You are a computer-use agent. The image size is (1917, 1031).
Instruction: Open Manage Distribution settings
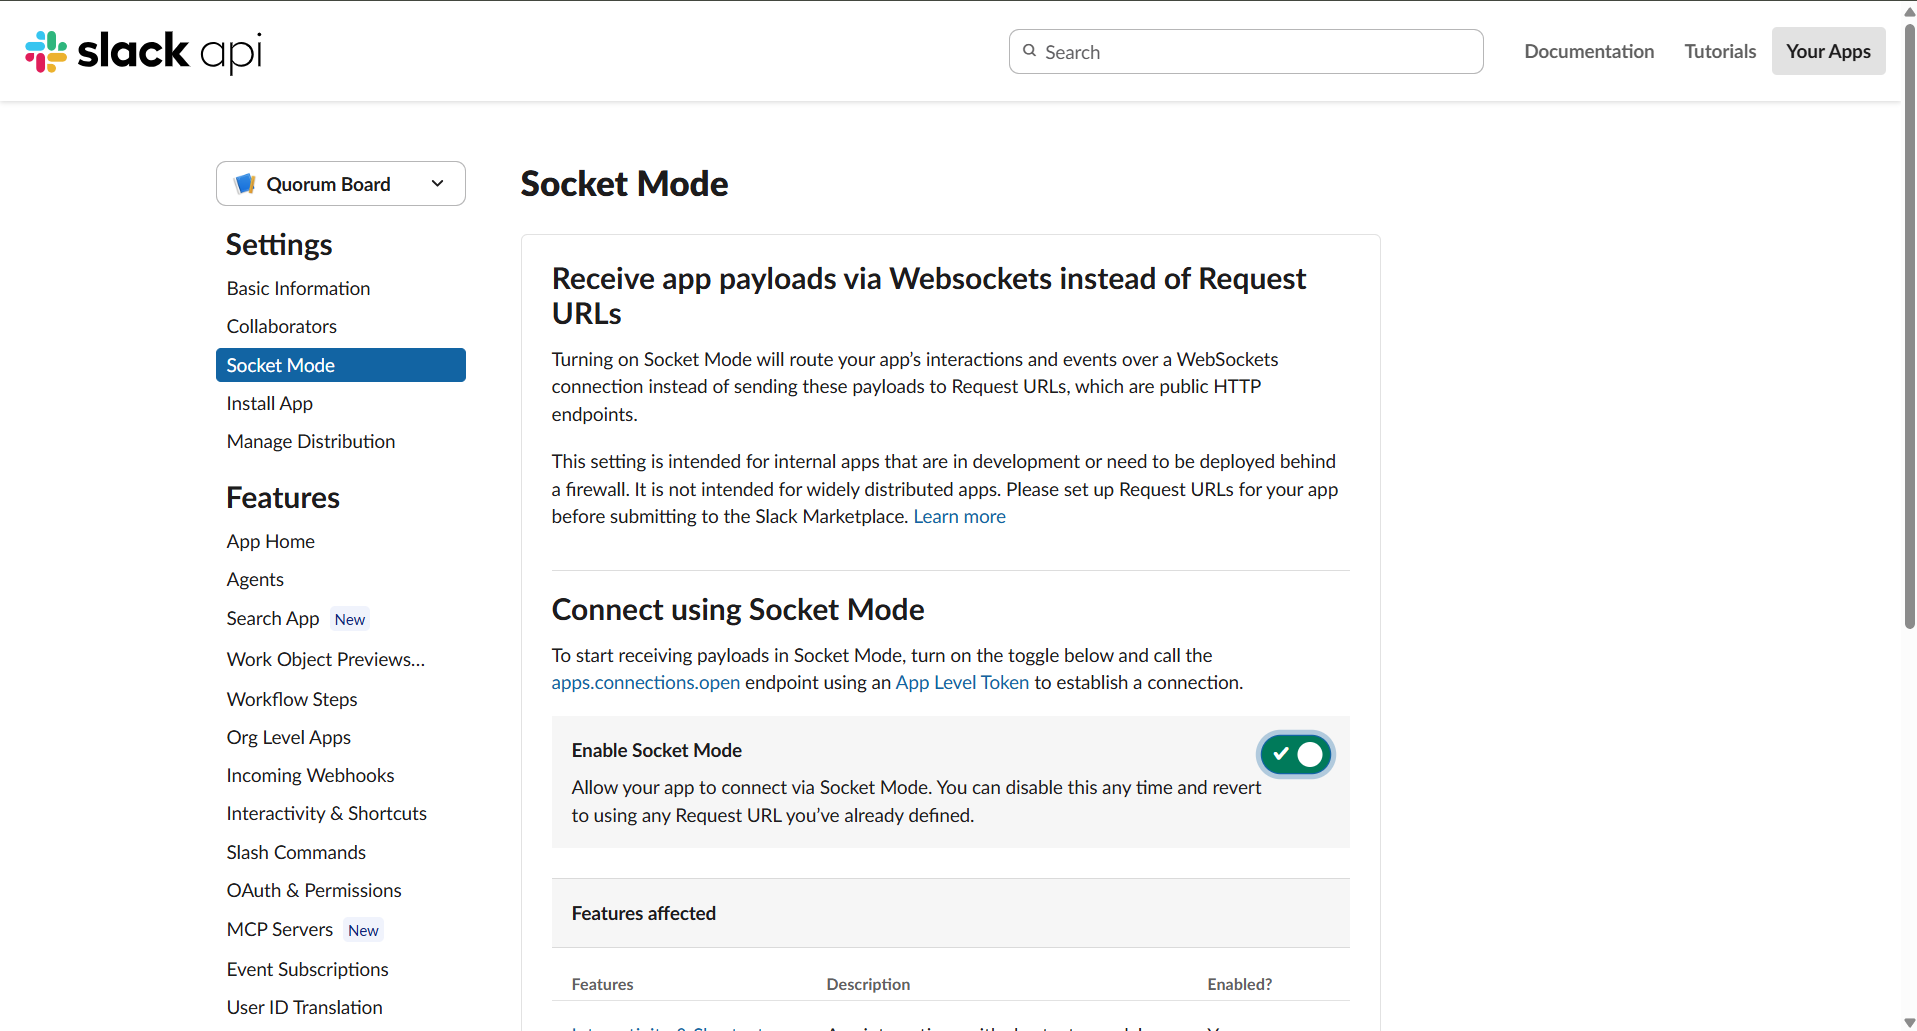(x=311, y=441)
